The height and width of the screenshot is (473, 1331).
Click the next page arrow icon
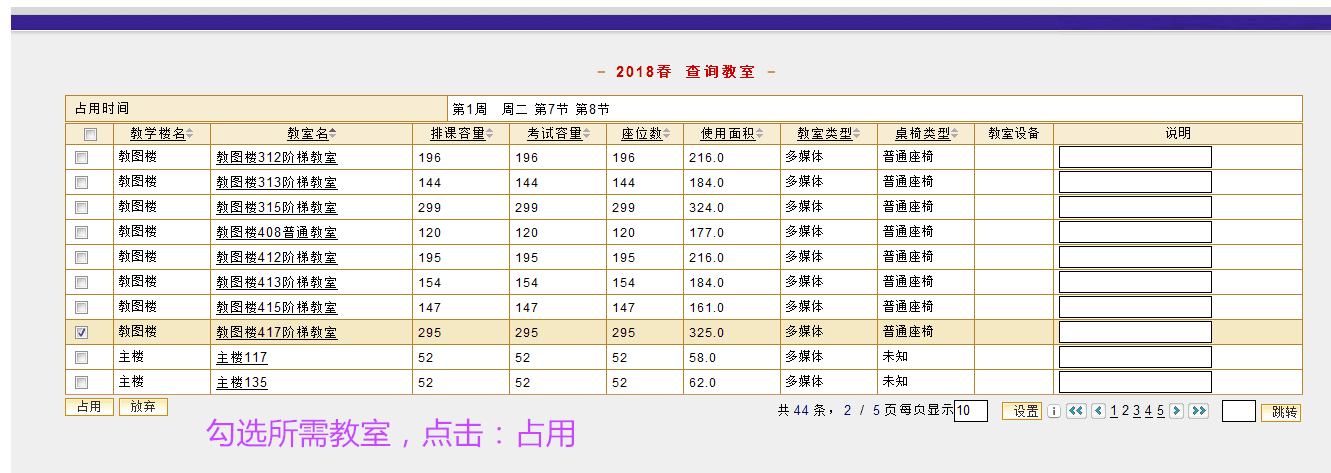coord(1176,411)
